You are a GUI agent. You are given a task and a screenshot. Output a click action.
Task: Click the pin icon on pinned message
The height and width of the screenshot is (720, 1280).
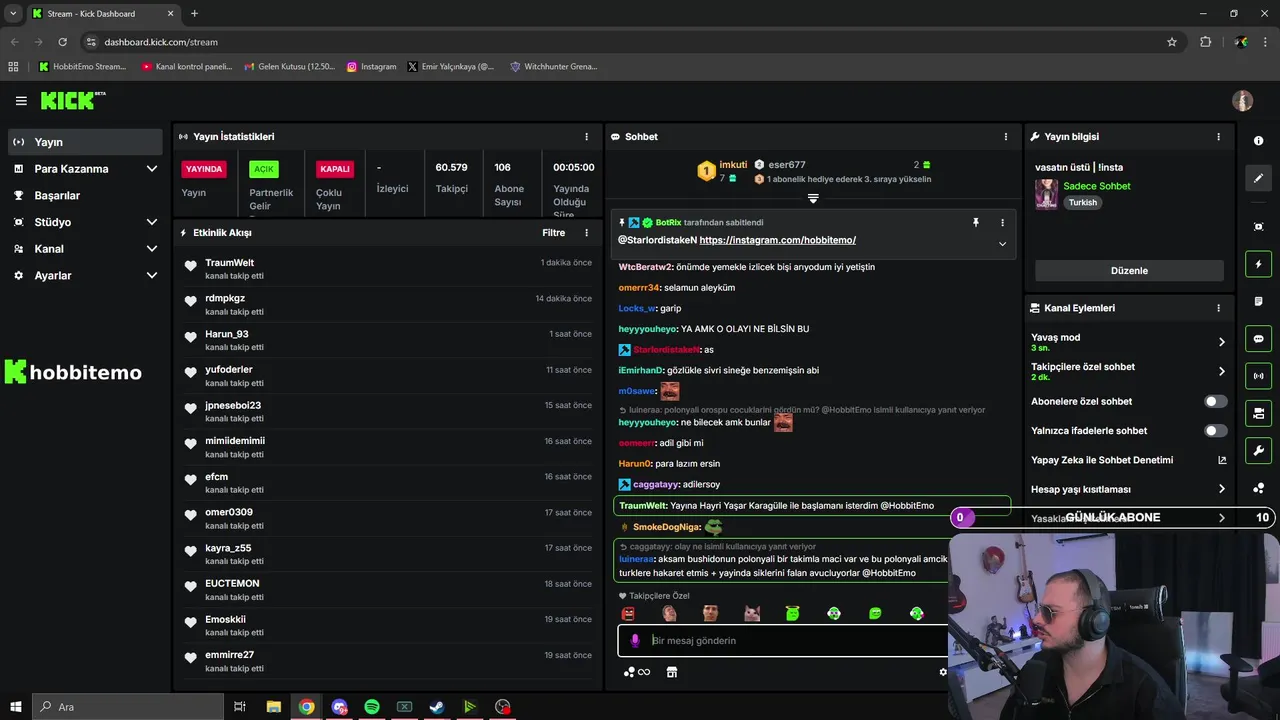point(976,223)
